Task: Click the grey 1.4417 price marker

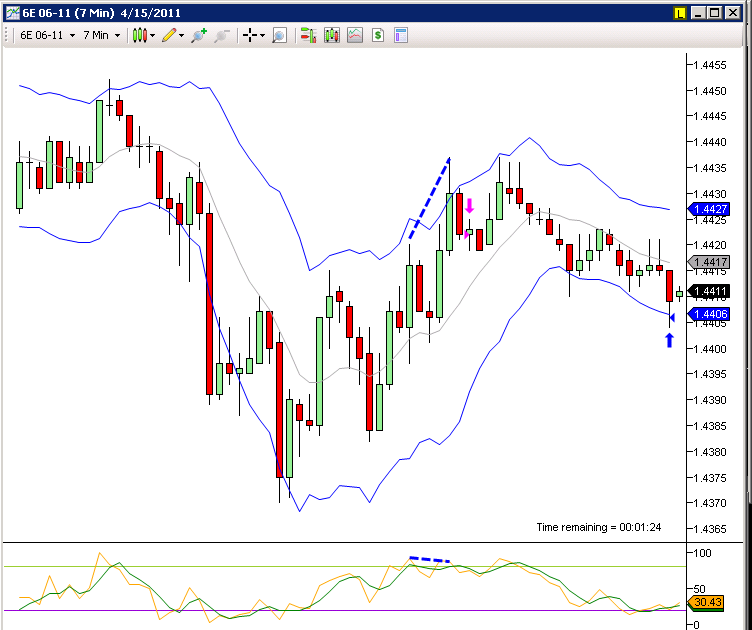Action: point(708,262)
